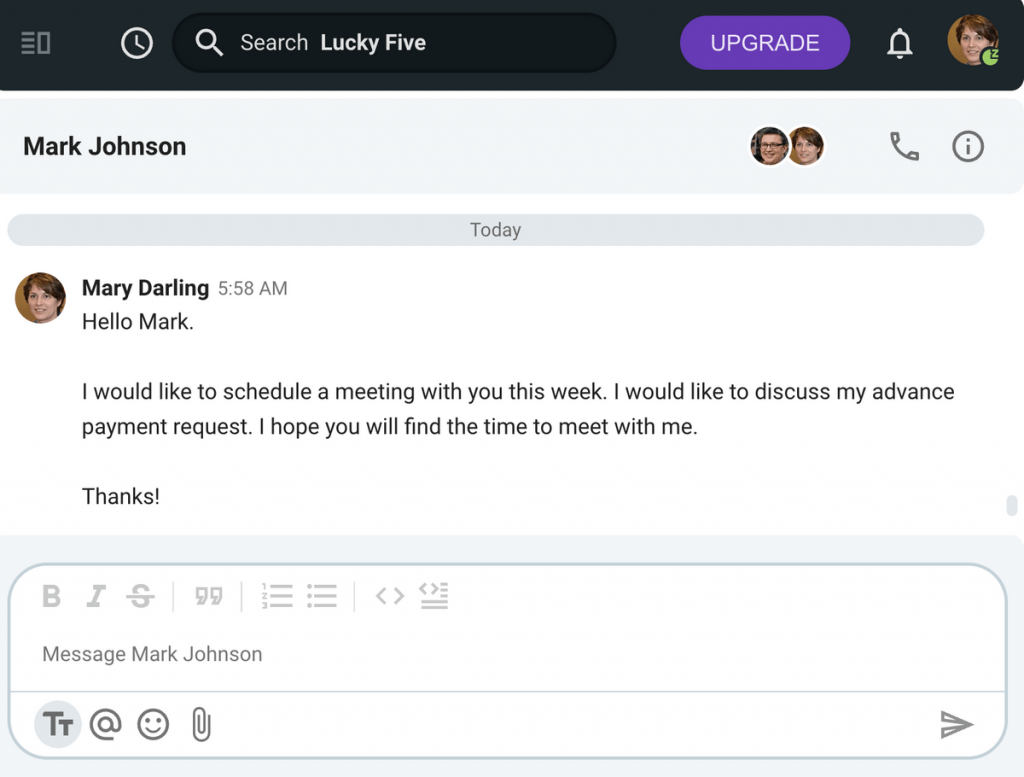Insert inline code formatting

pyautogui.click(x=389, y=597)
